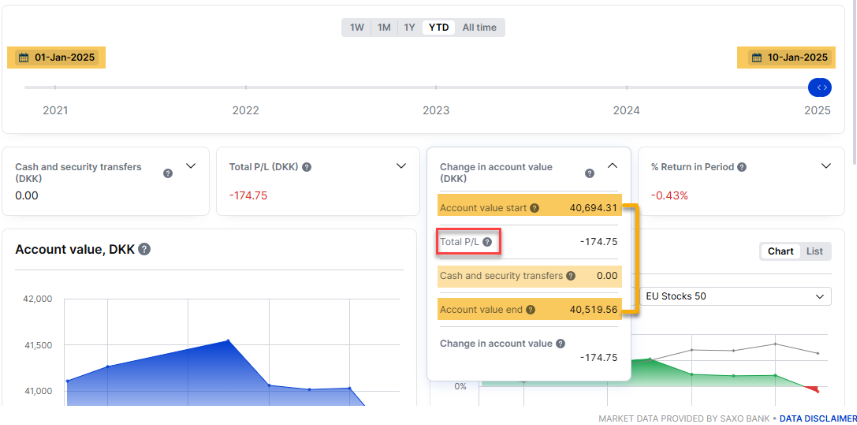Screen dimensions: 857x425
Task: Click help icon next to Account value start
Action: coord(535,208)
